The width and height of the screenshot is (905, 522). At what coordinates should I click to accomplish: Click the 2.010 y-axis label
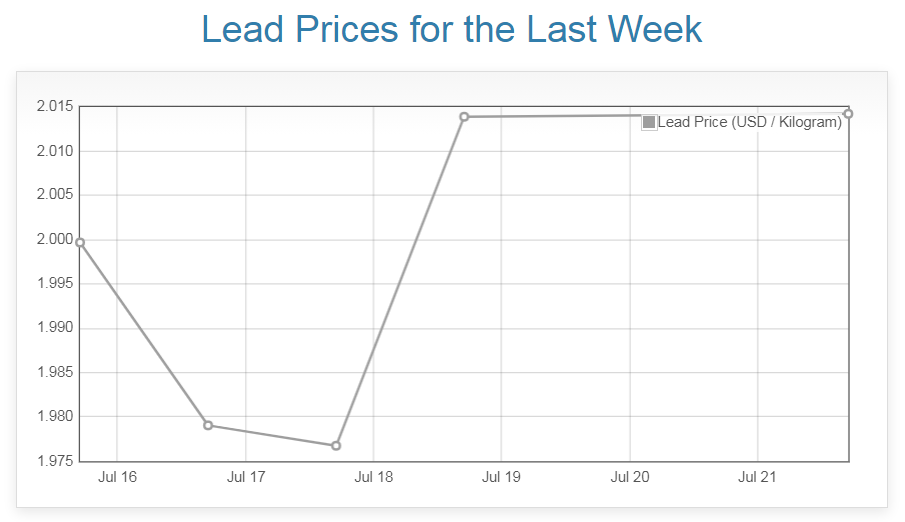tap(55, 151)
